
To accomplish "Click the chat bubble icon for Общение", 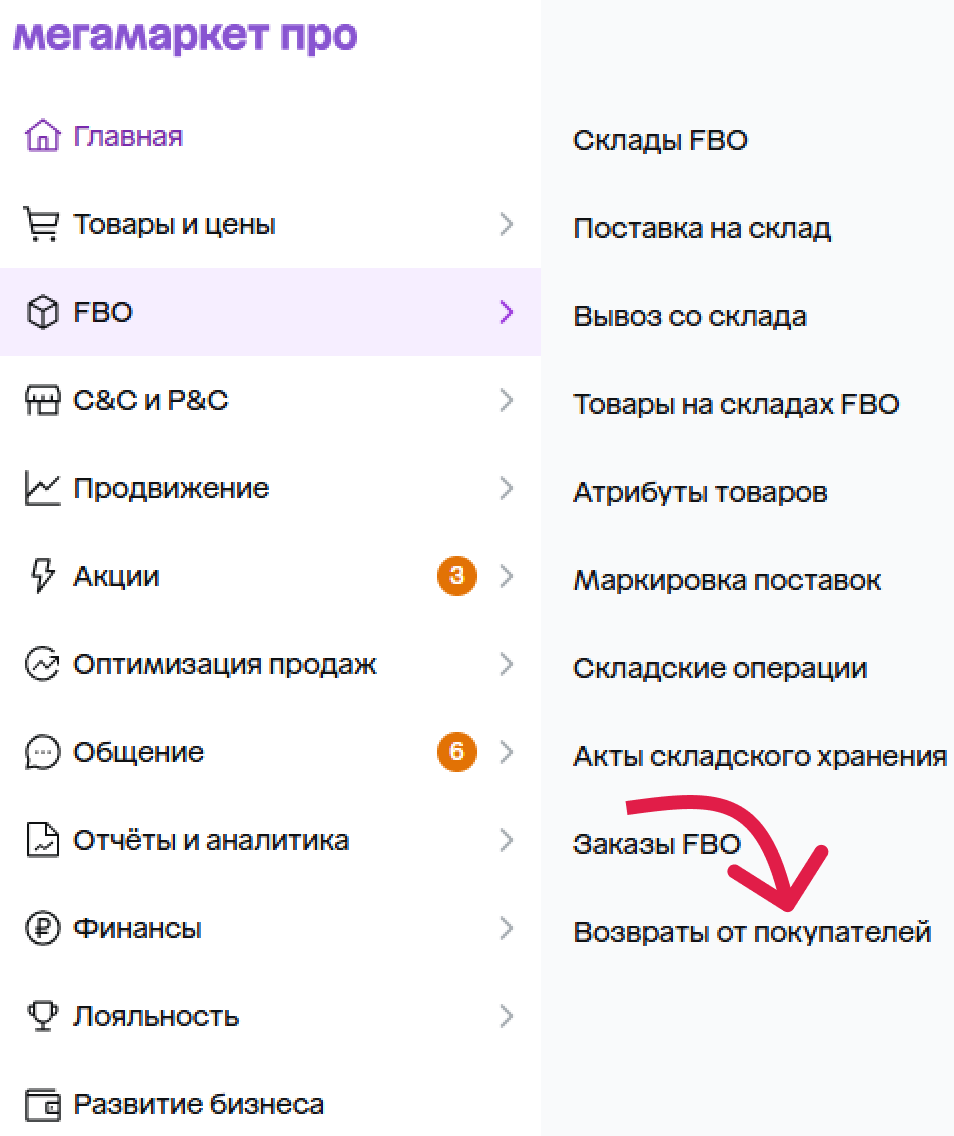I will pos(42,752).
